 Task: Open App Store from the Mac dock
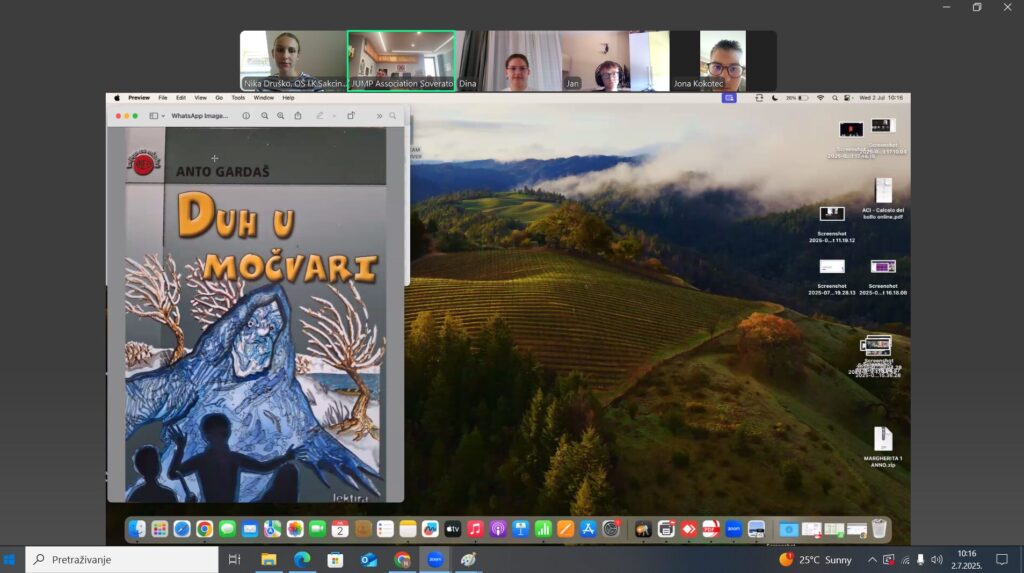click(x=588, y=529)
